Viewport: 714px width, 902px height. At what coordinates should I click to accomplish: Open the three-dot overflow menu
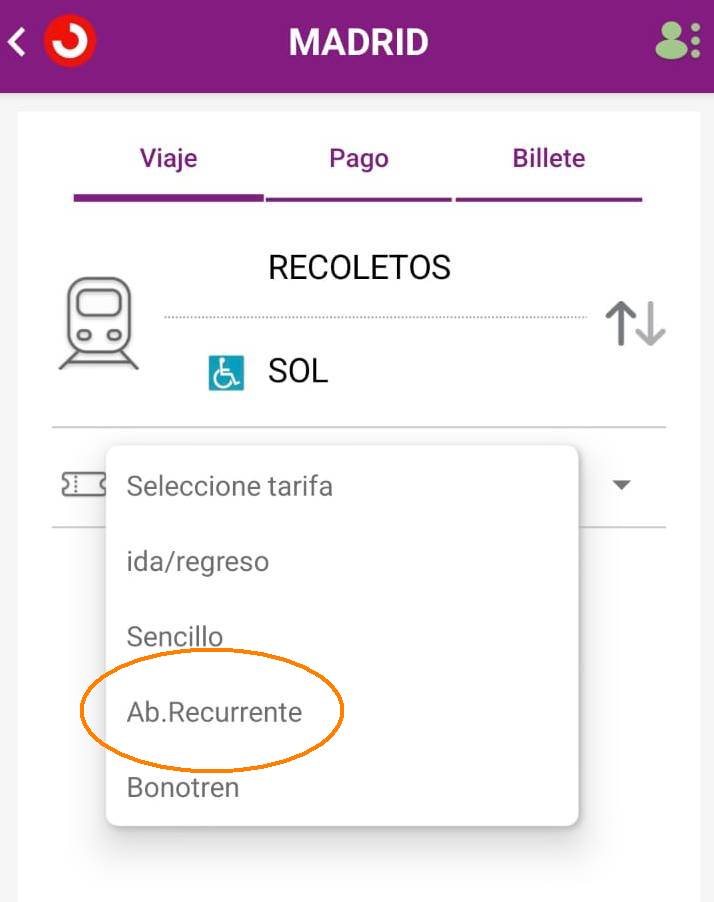pyautogui.click(x=696, y=41)
